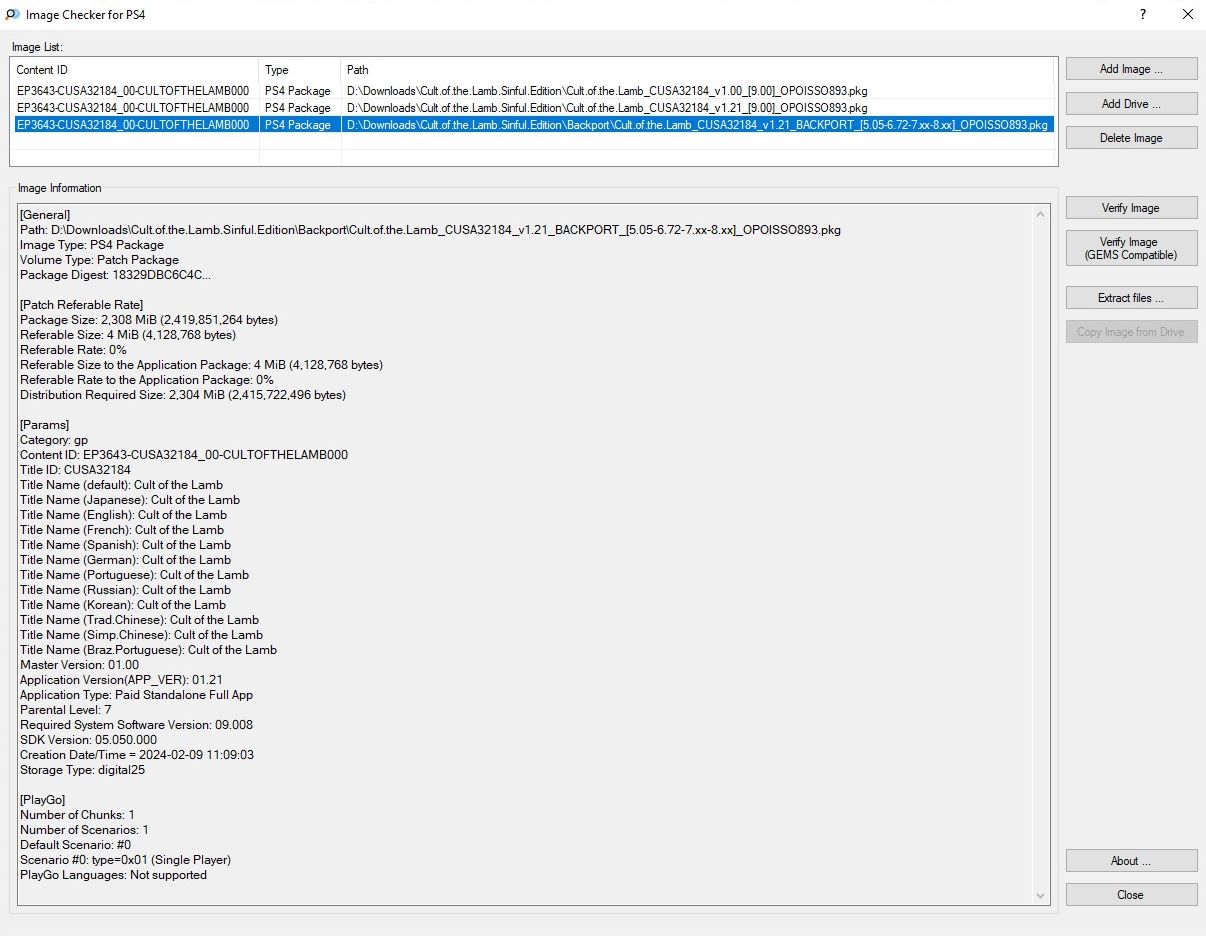Viewport: 1206px width, 936px height.
Task: Open the Extract files dialog
Action: click(x=1131, y=298)
